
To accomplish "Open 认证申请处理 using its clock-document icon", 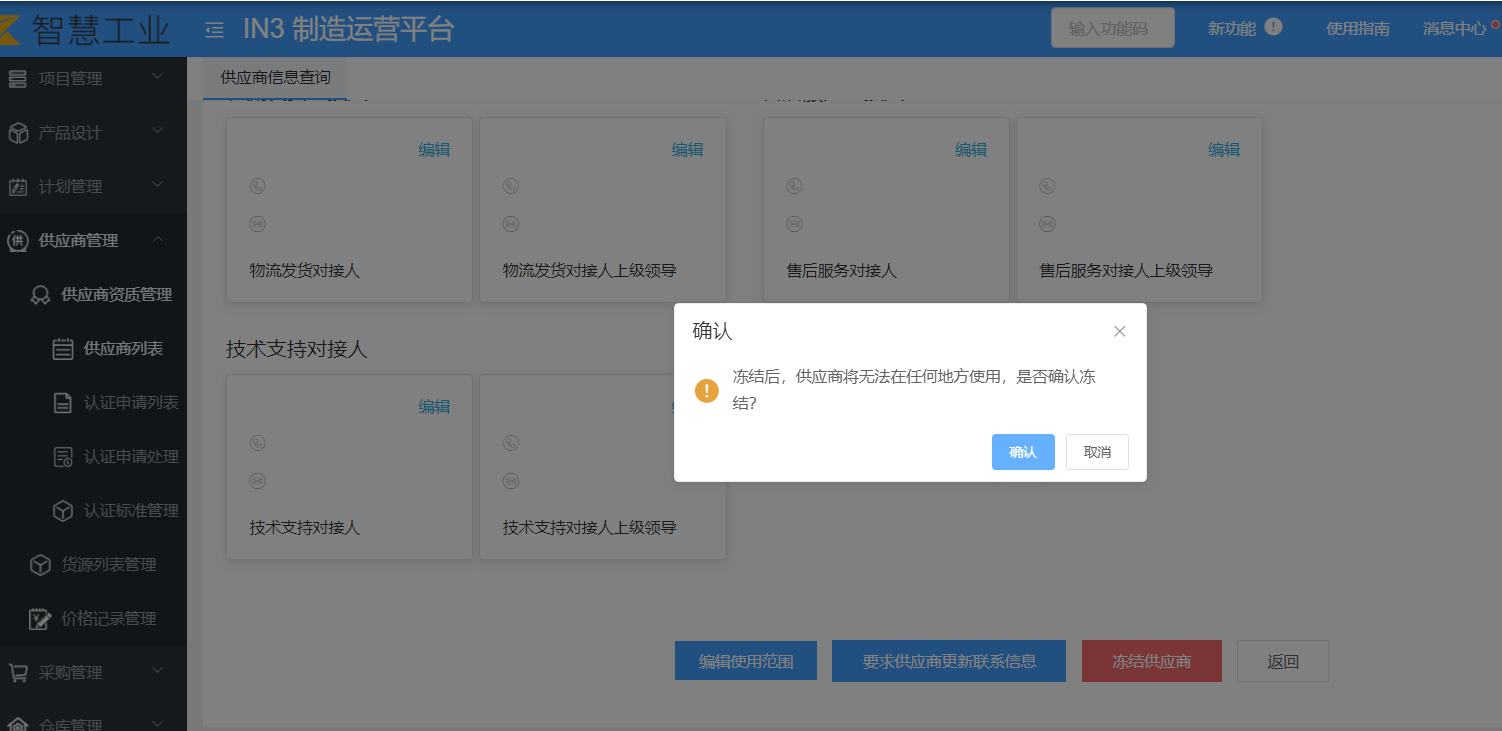I will [60, 456].
